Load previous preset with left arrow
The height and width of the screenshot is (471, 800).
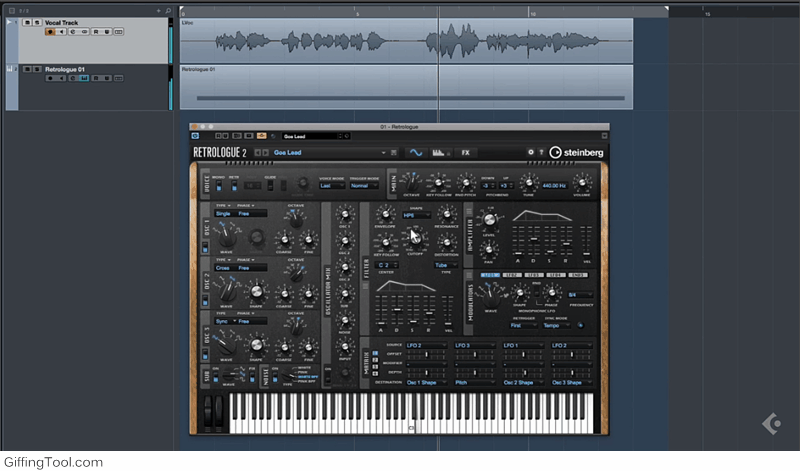click(258, 153)
